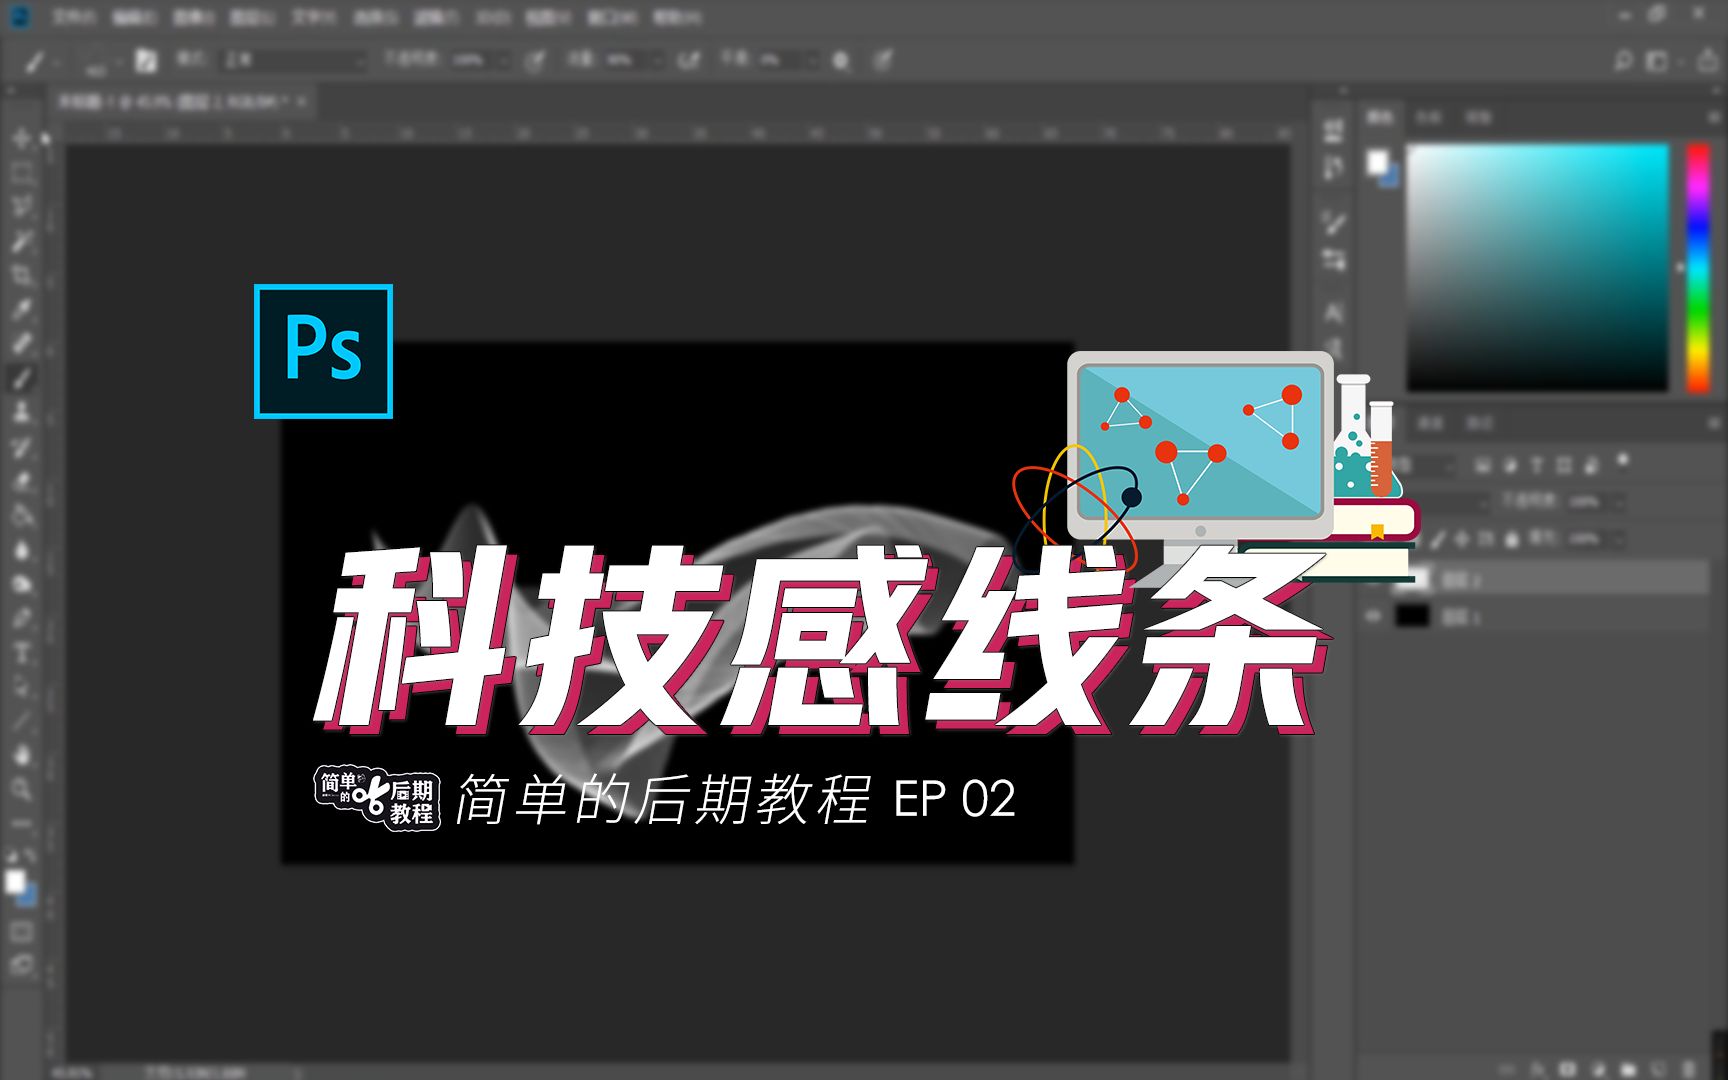Close the open document tab
The image size is (1728, 1080).
tap(301, 101)
